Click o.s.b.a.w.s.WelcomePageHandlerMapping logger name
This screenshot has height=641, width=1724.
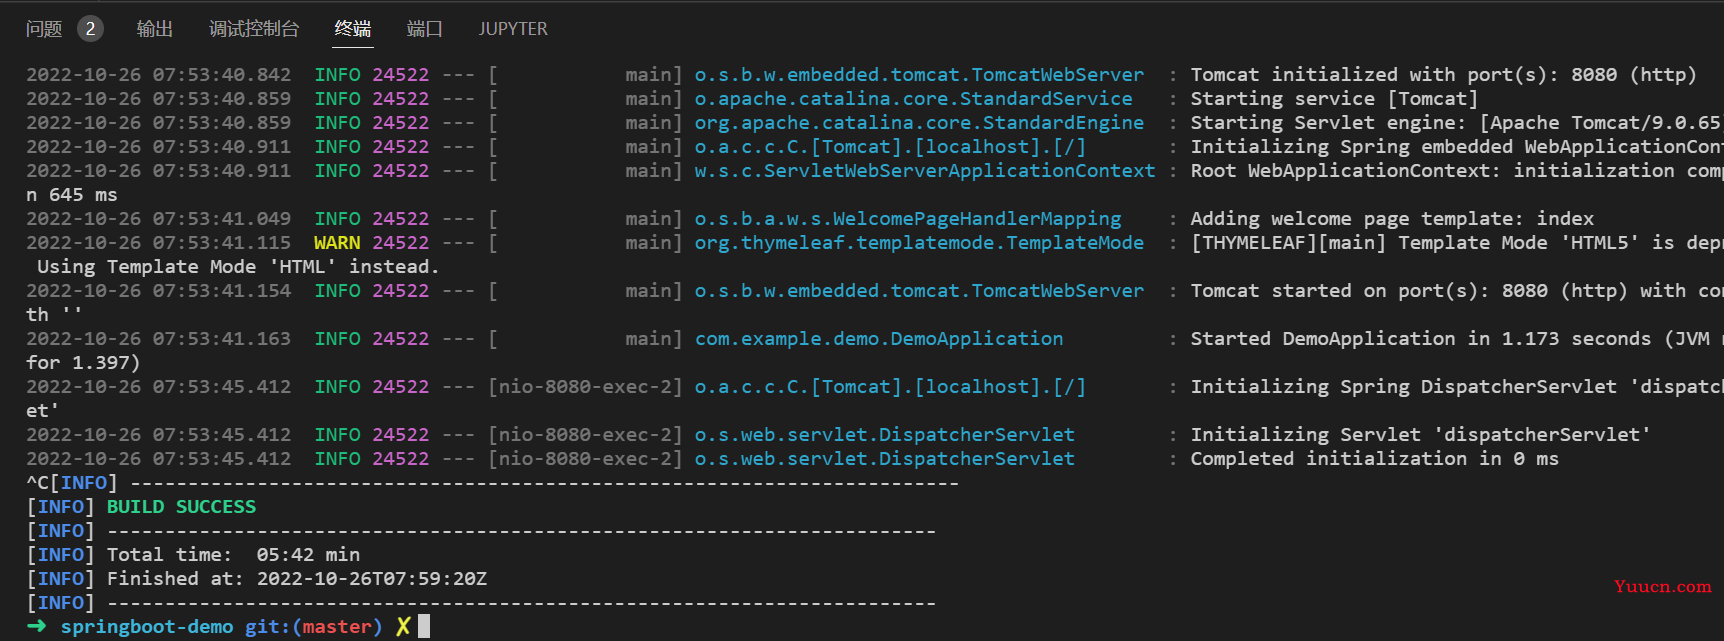click(908, 219)
